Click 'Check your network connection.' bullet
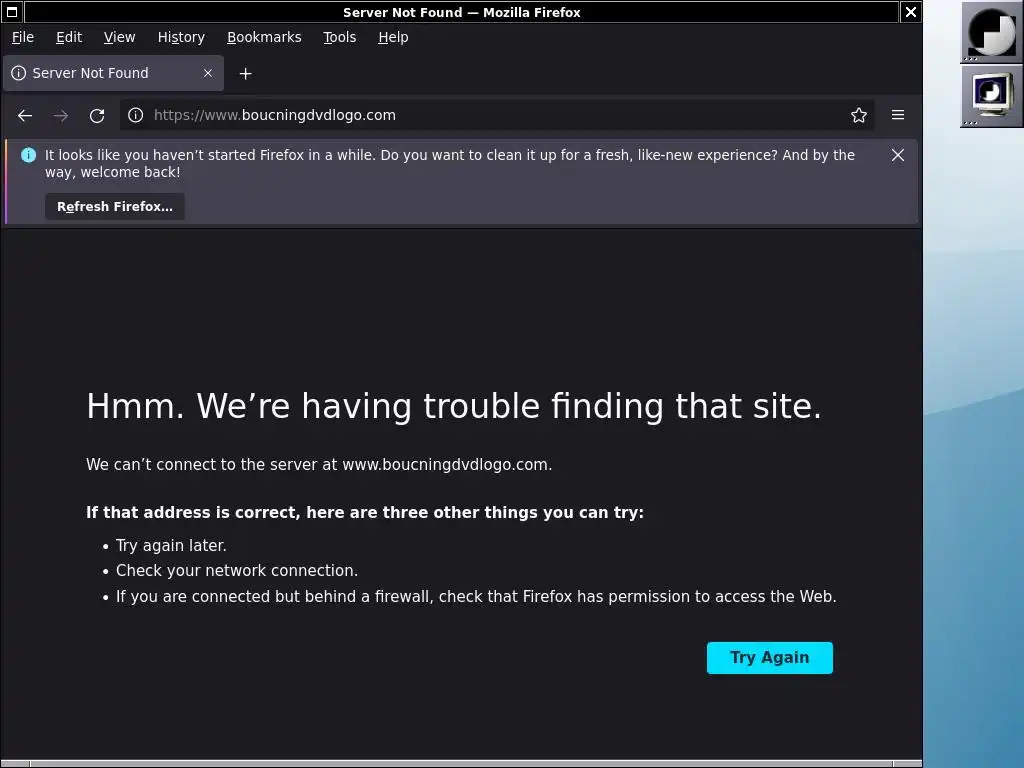Screen dimensions: 1024x768 (x=237, y=570)
